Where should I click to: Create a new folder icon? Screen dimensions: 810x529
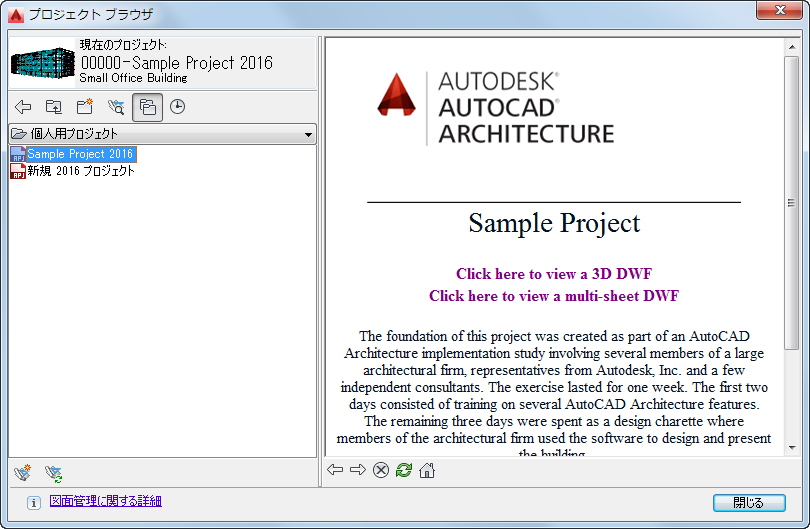(85, 106)
